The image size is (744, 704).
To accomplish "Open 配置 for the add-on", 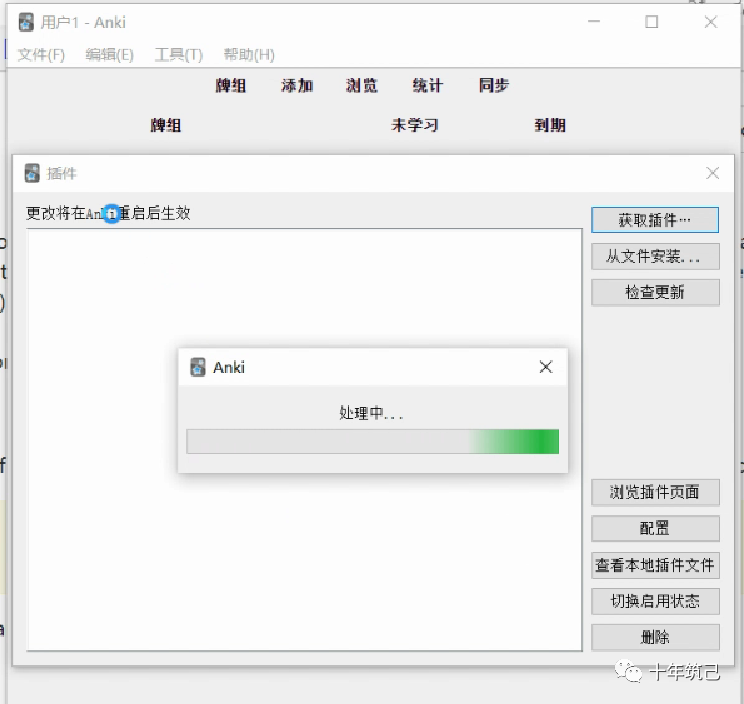I will tap(655, 528).
